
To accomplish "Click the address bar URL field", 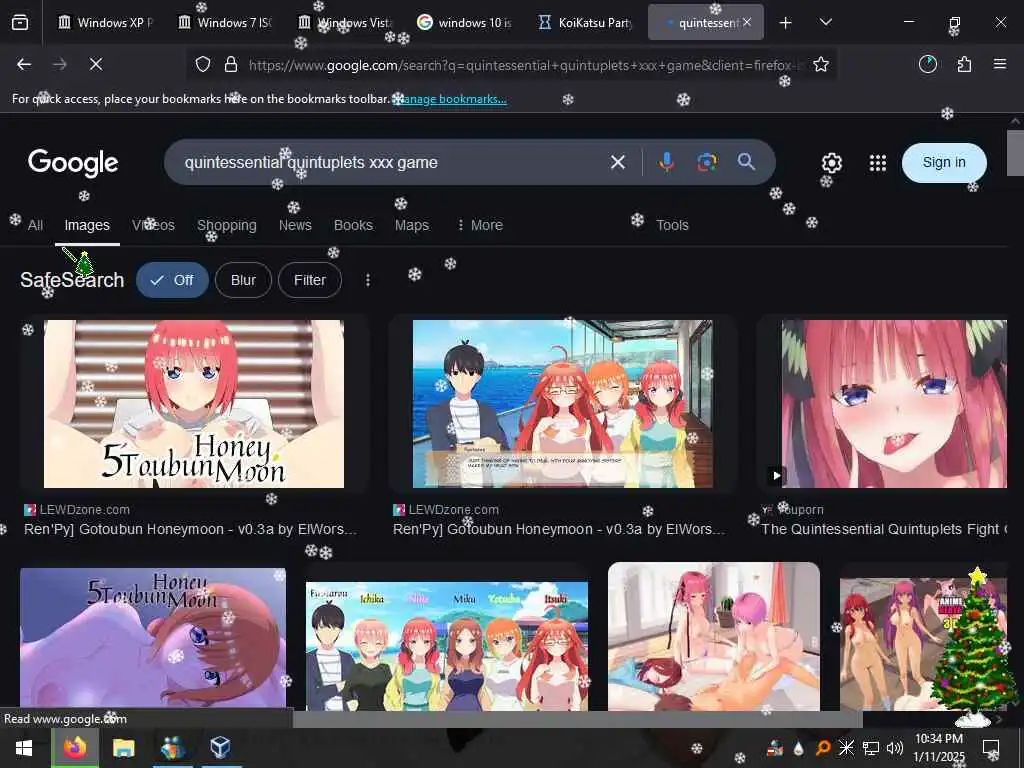I will [522, 65].
